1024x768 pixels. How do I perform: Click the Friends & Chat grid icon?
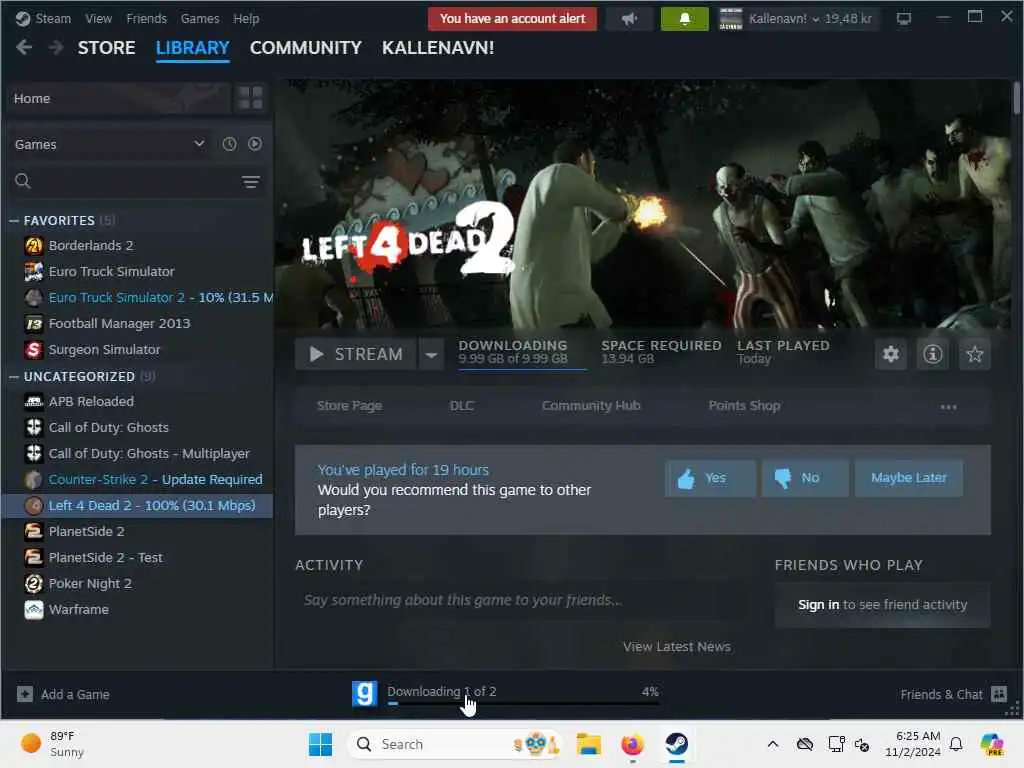[x=999, y=694]
